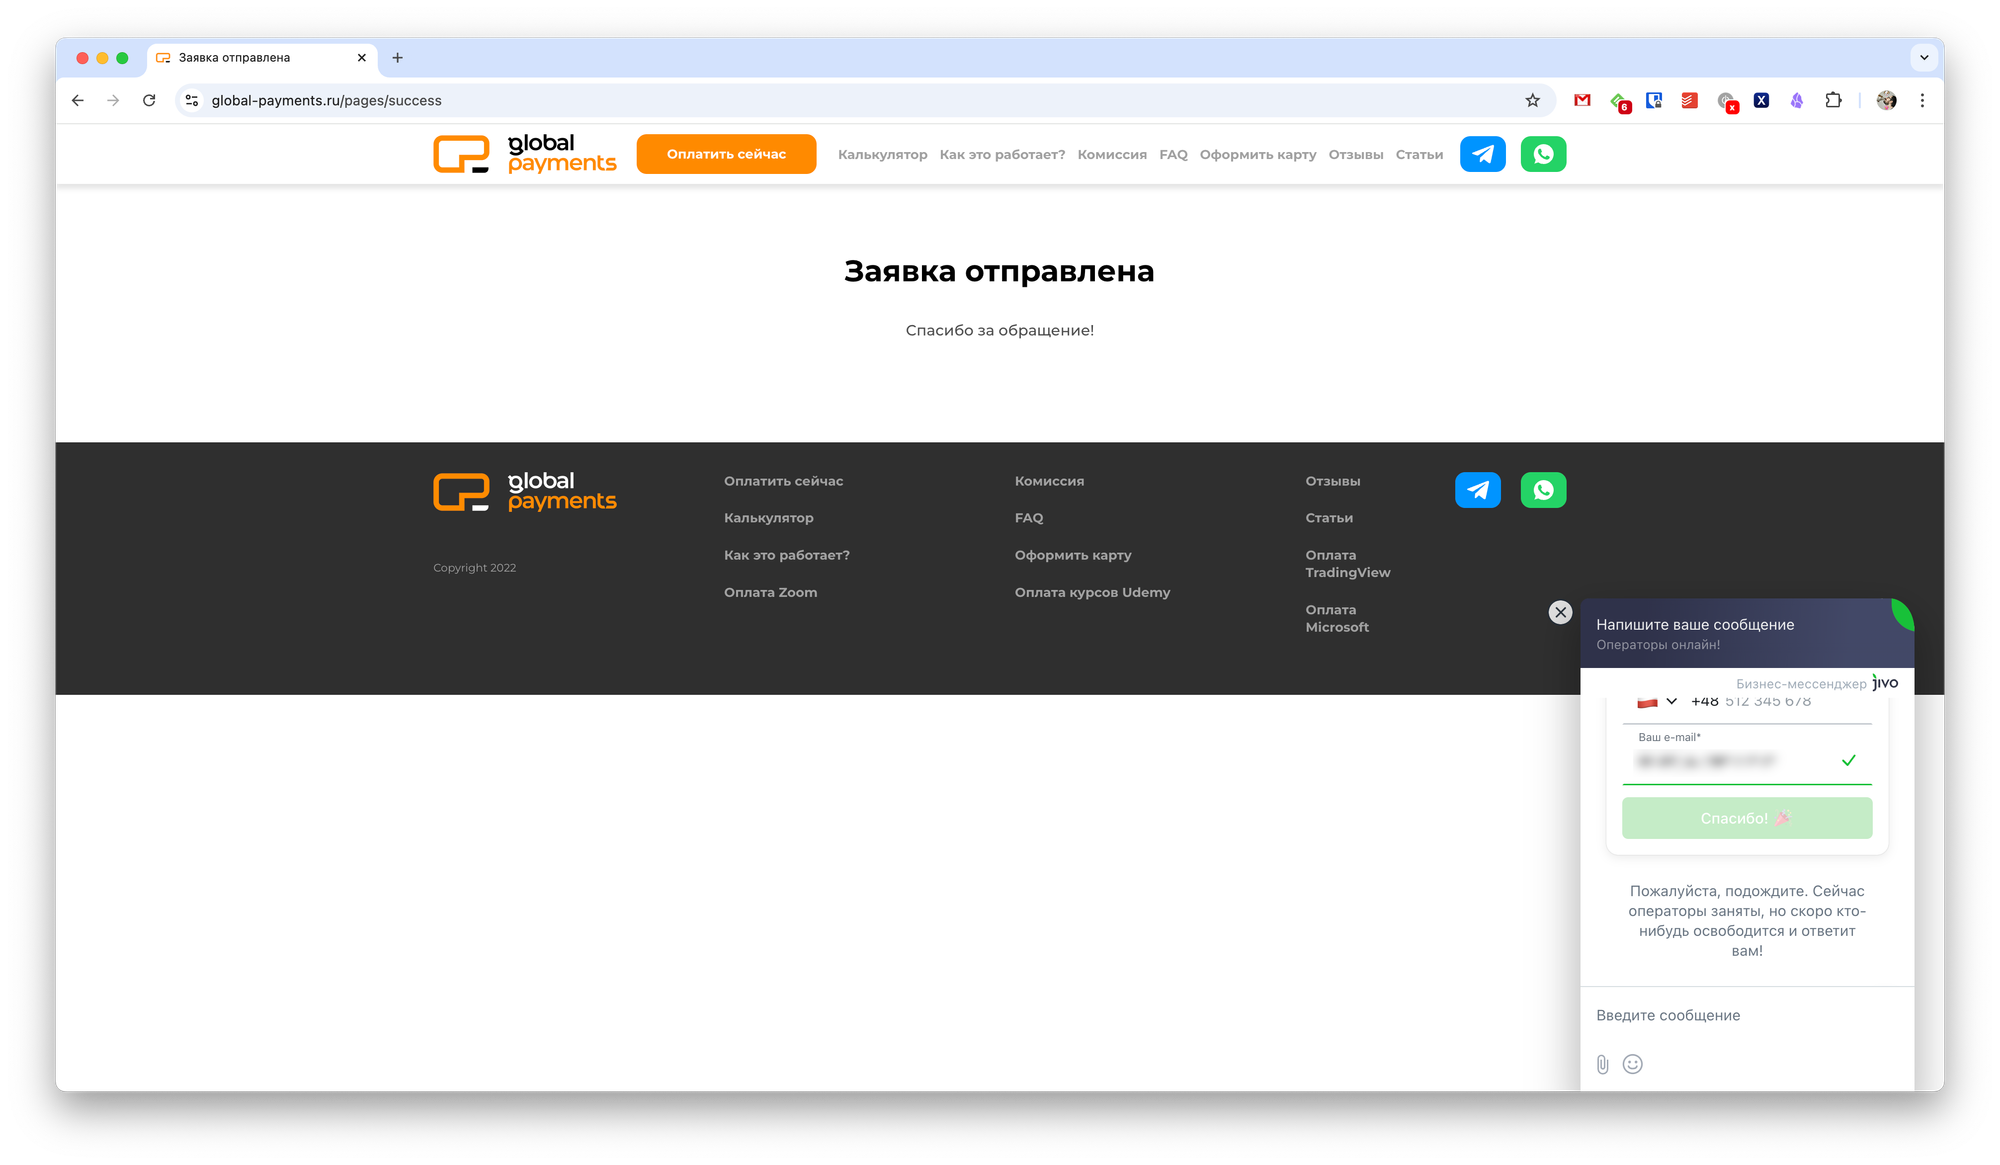Open the Калькулятор menu item in header
The image size is (2000, 1165).
(882, 155)
